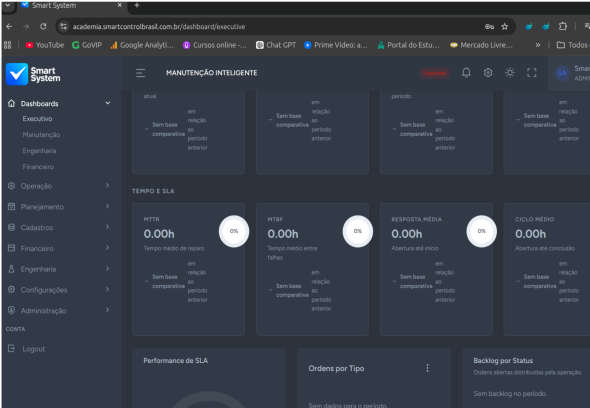This screenshot has width=590, height=408.
Task: Click the Dashboards home icon
Action: pyautogui.click(x=11, y=103)
